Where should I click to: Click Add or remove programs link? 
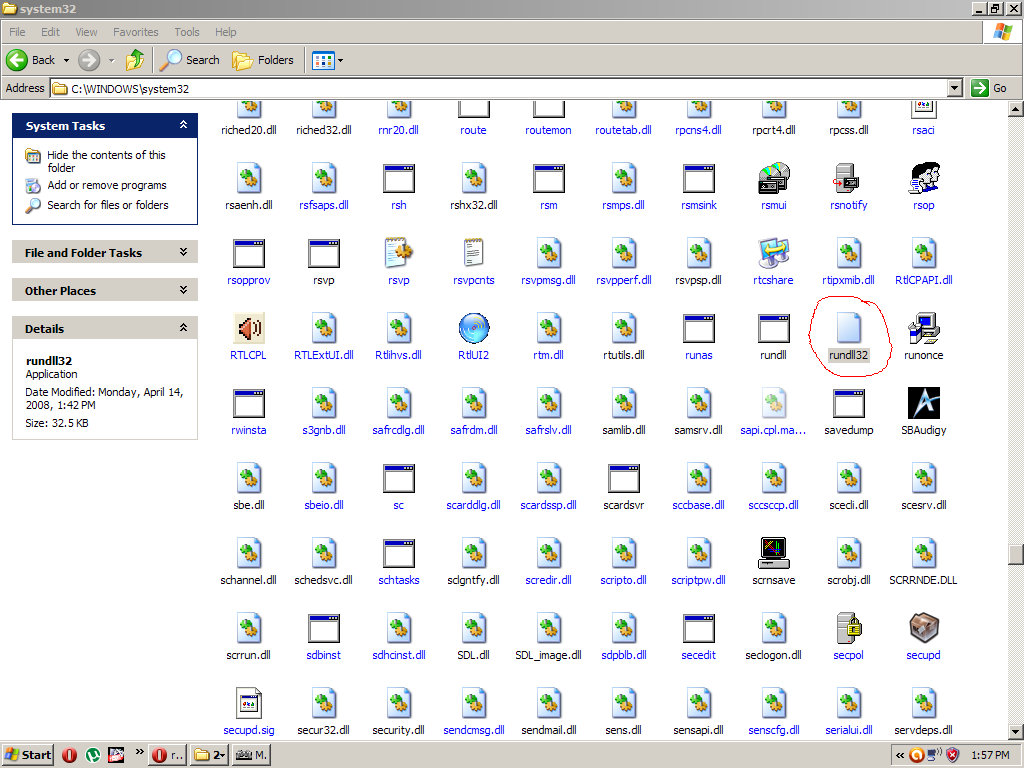click(106, 185)
